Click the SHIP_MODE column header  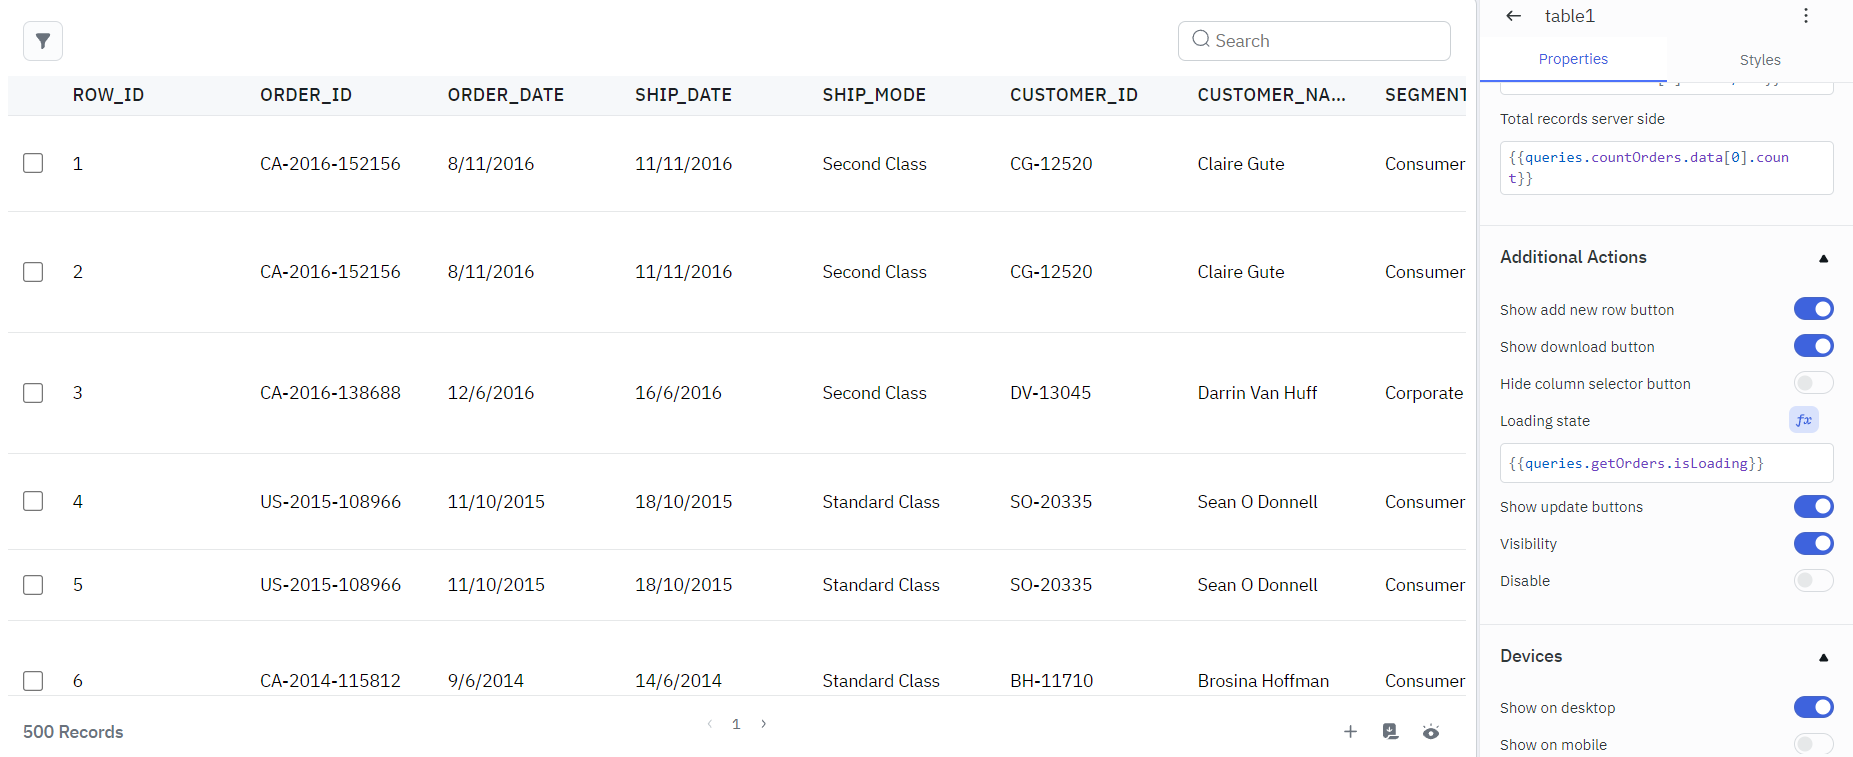(873, 95)
